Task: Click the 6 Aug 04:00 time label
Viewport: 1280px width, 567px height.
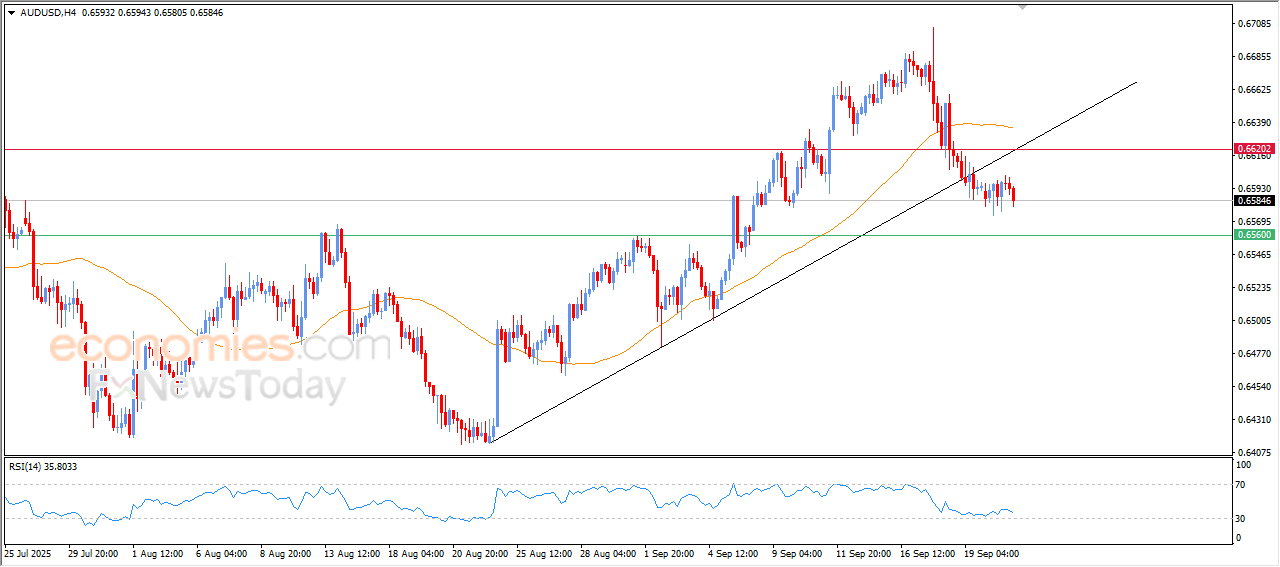Action: [x=220, y=552]
